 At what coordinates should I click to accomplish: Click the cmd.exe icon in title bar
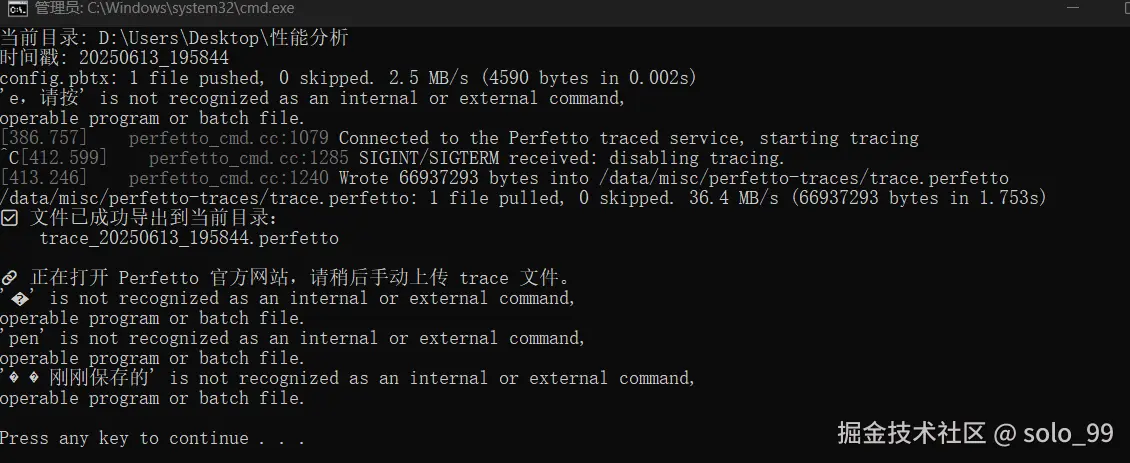(18, 9)
